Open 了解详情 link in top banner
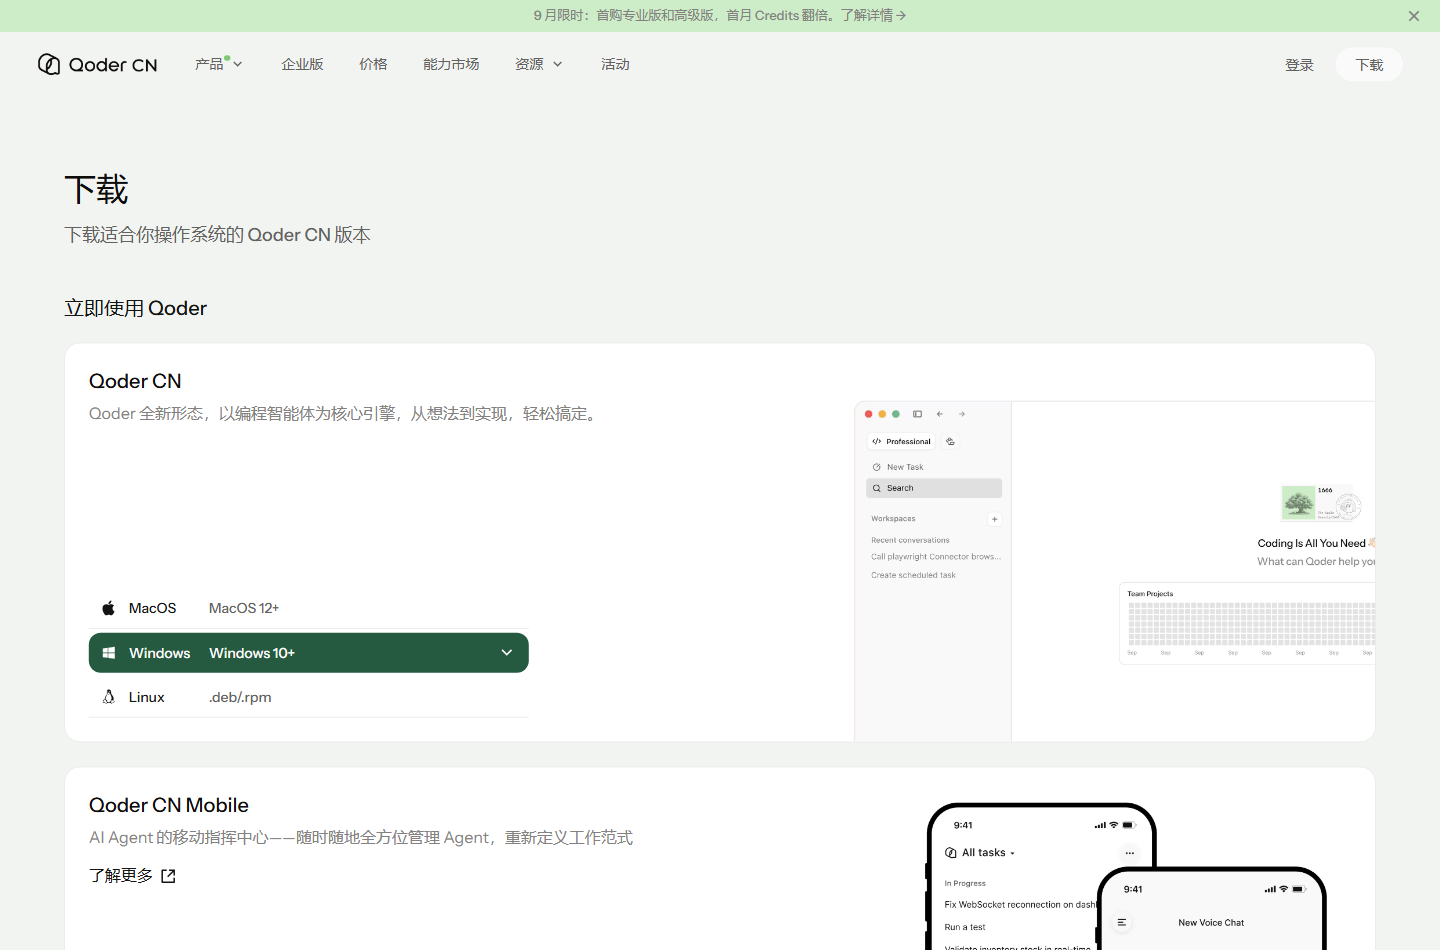The height and width of the screenshot is (950, 1440). [x=873, y=15]
